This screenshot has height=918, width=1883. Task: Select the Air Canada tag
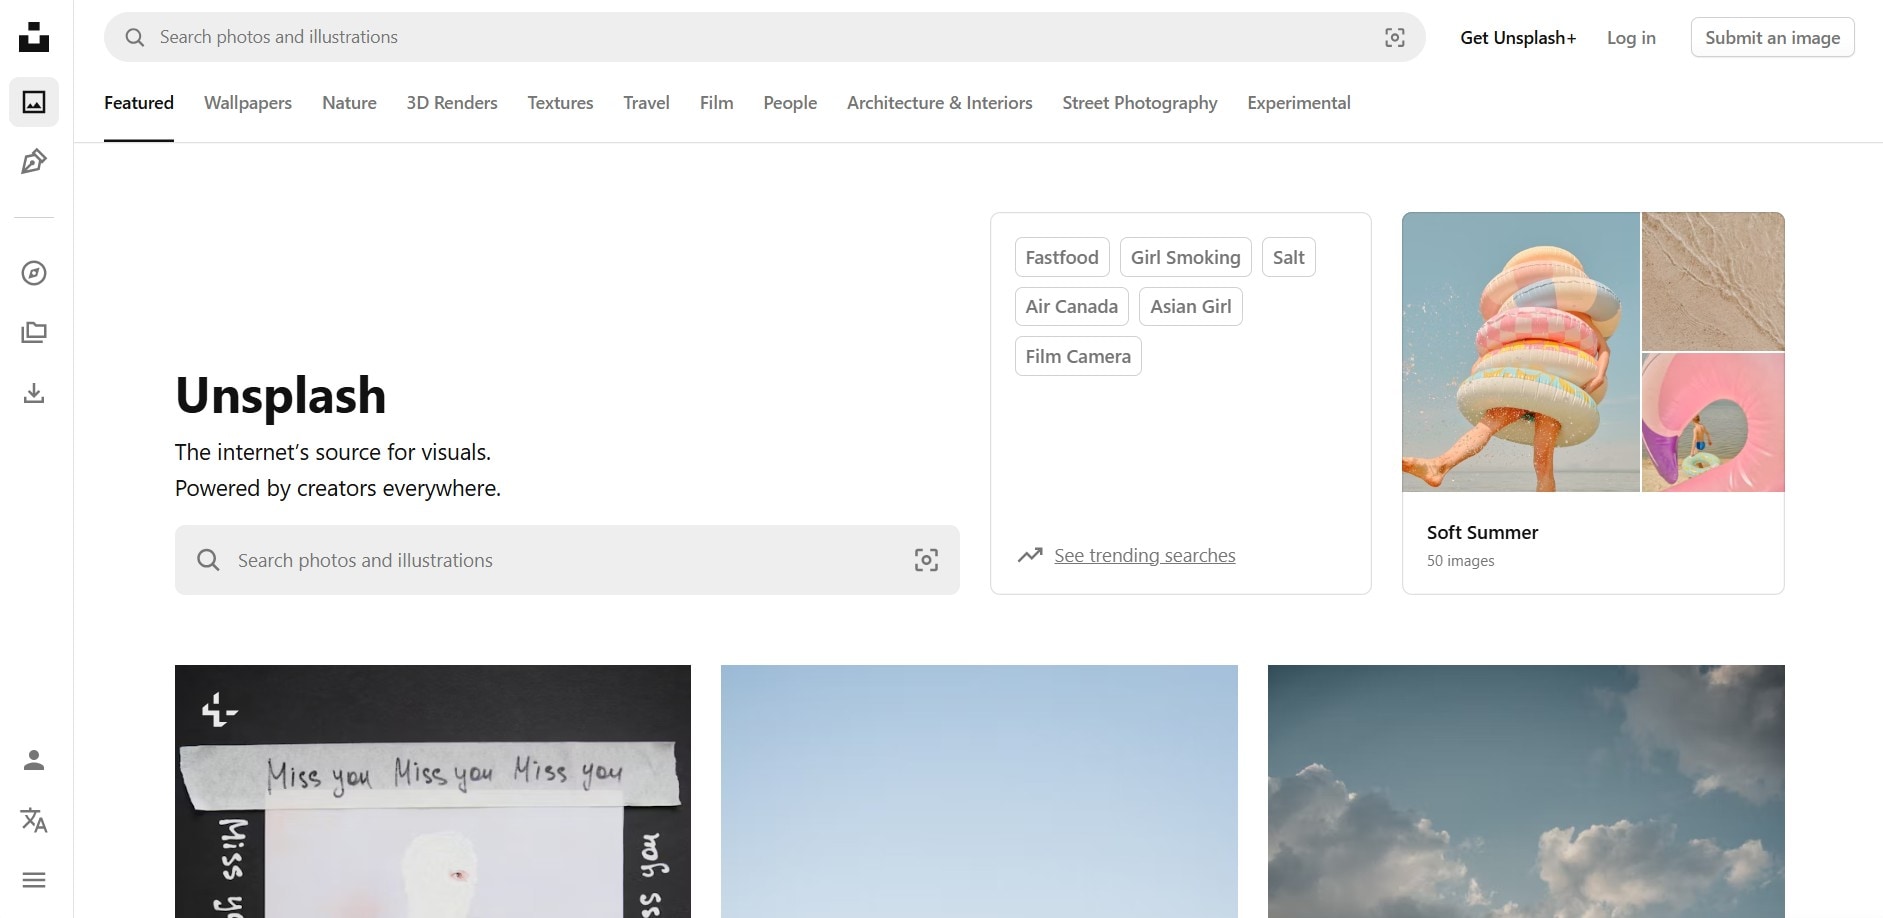(x=1071, y=306)
